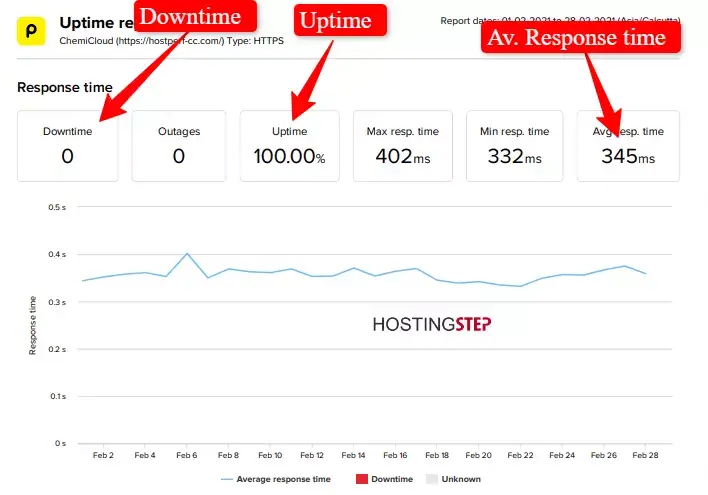
Task: Click the Feb 26 x-axis label
Action: pyautogui.click(x=604, y=455)
